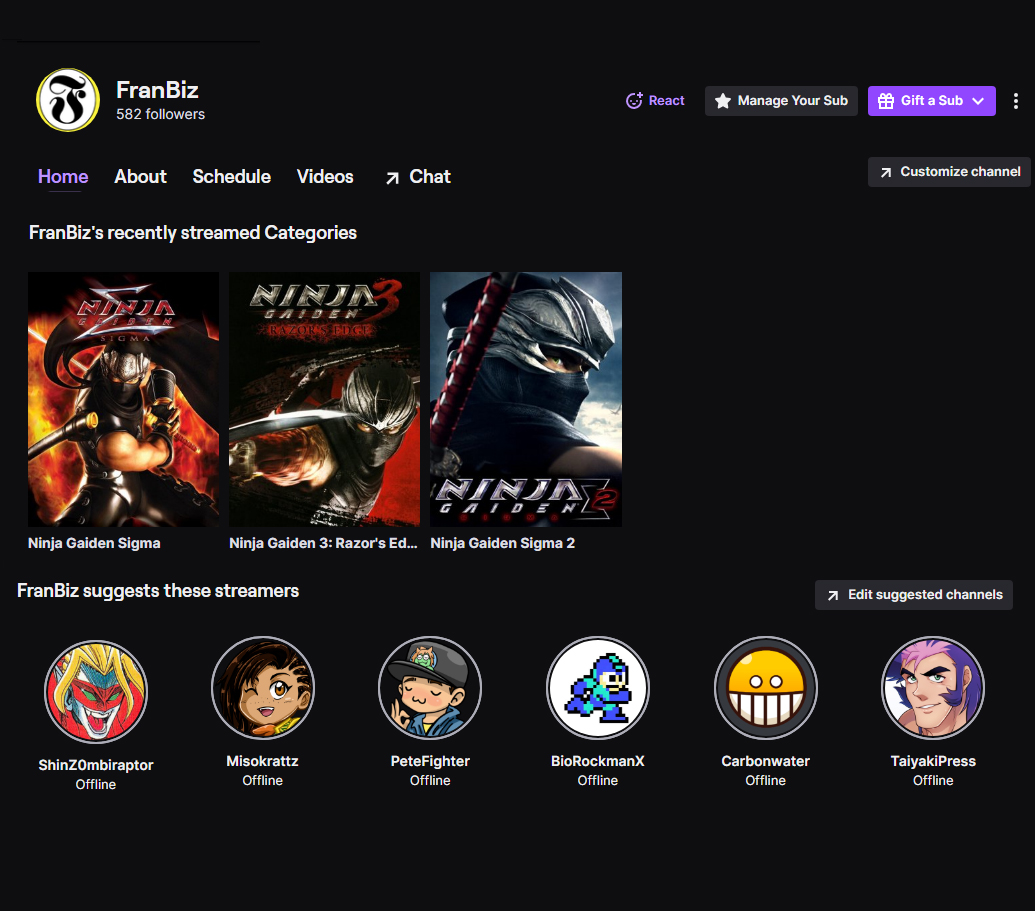Screen dimensions: 1035x911
Task: Open FranBiz channel avatar
Action: 68,100
